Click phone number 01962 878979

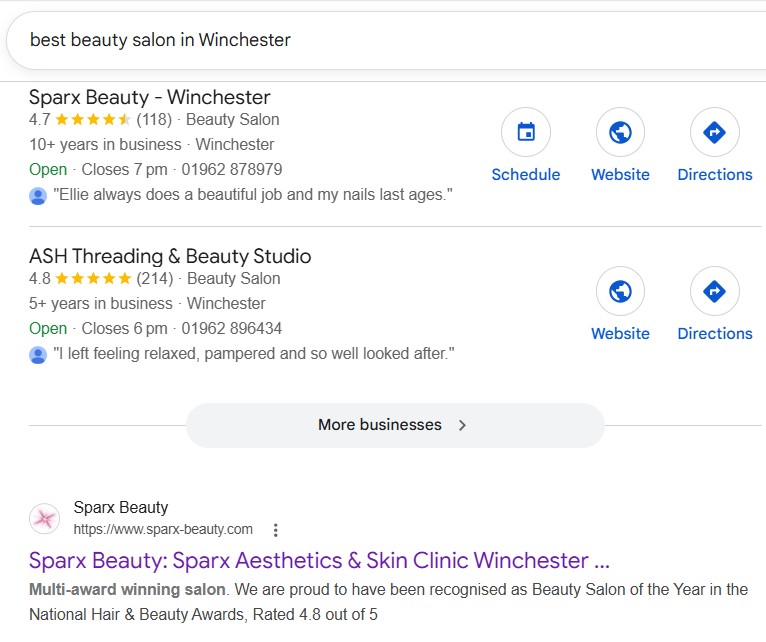[232, 170]
